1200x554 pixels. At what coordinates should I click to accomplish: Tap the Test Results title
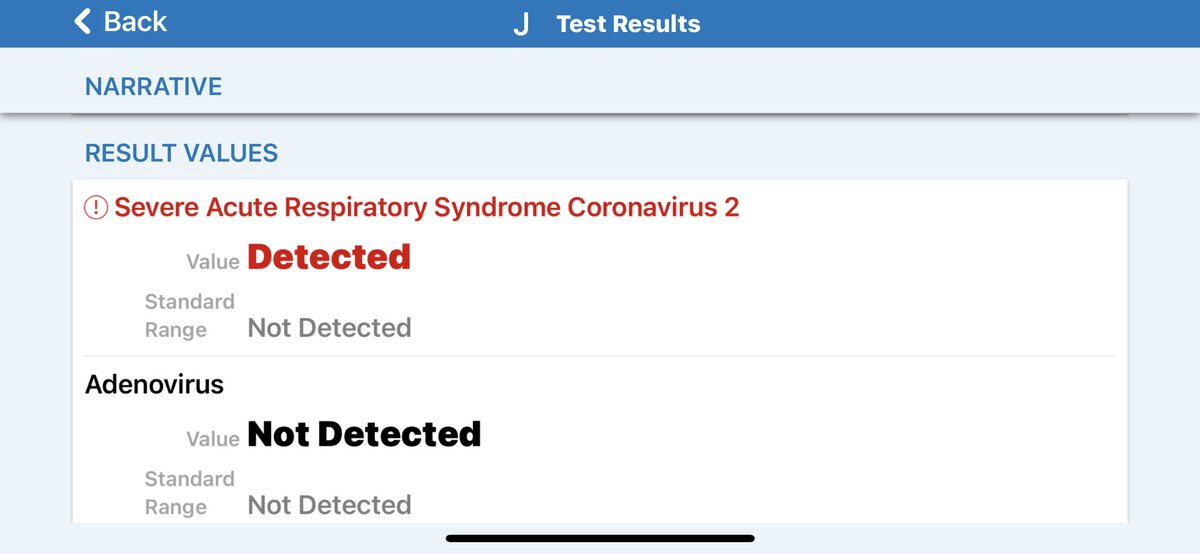[628, 24]
